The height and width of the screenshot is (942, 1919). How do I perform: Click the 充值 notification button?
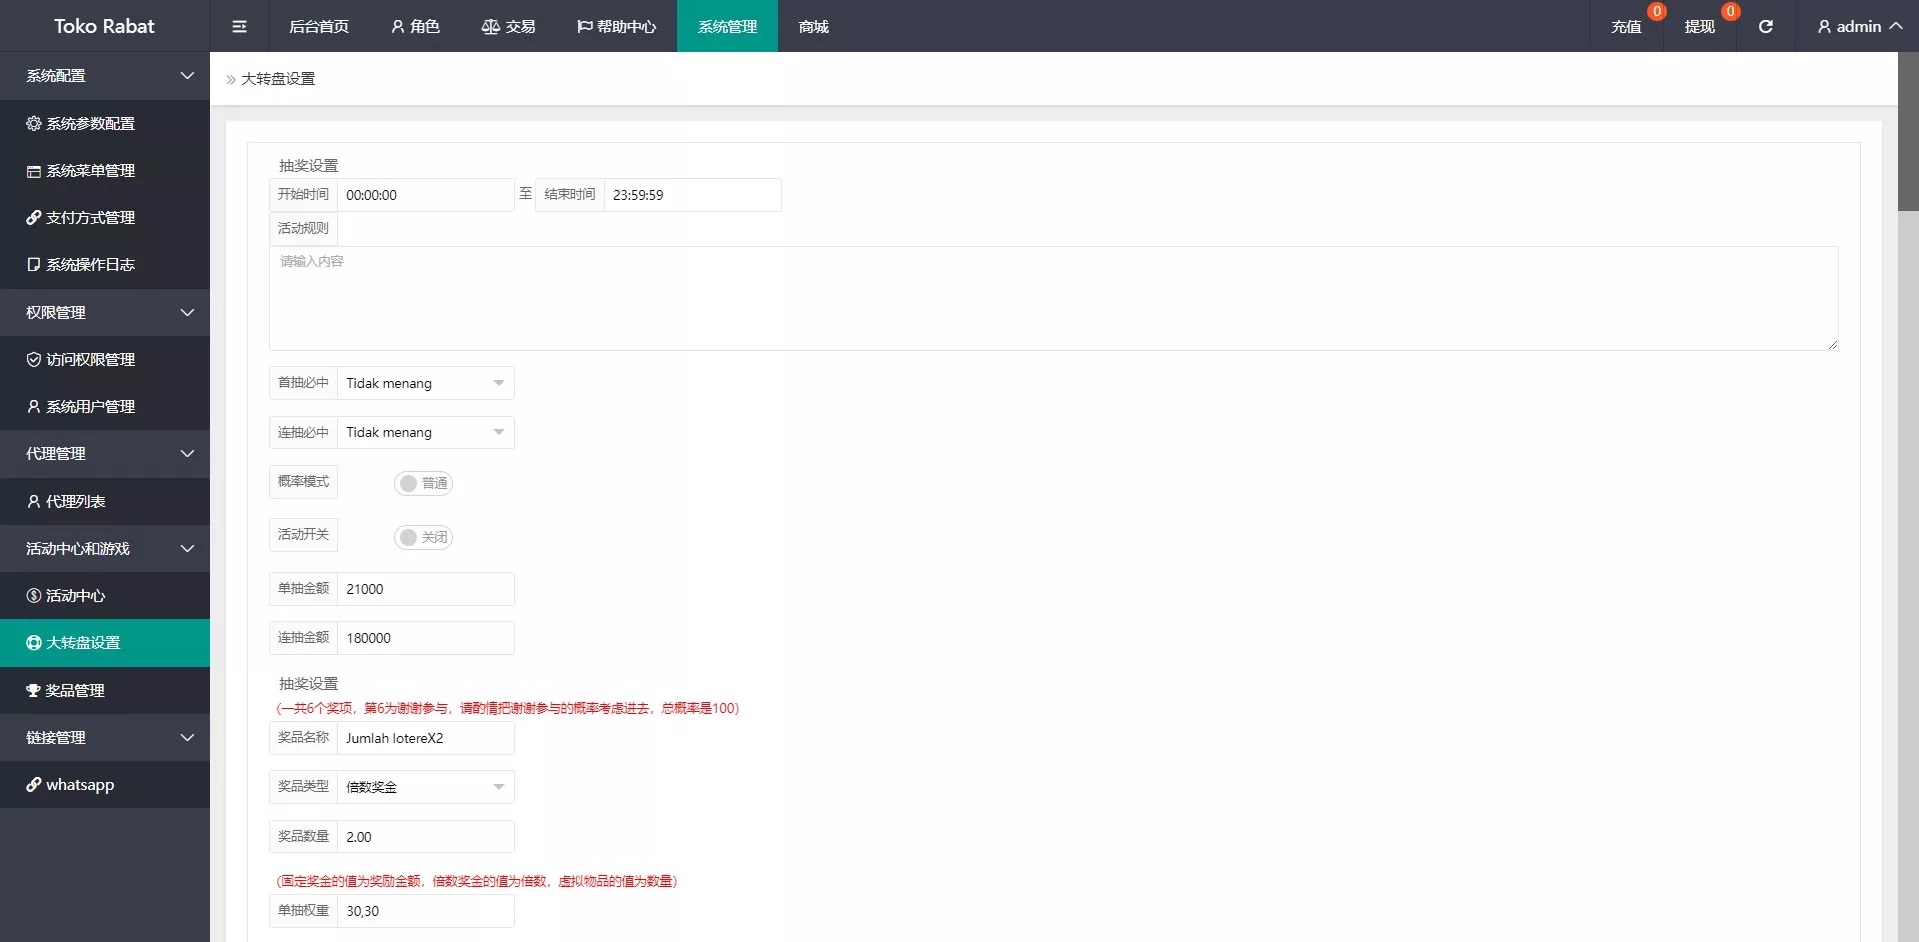click(1626, 26)
